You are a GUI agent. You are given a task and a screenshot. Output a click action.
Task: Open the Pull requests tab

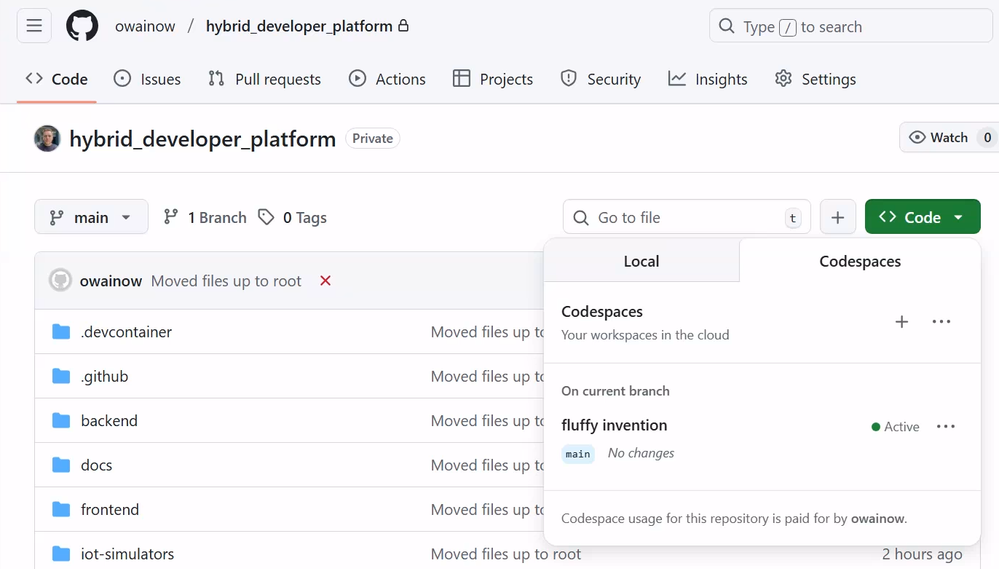coord(265,79)
